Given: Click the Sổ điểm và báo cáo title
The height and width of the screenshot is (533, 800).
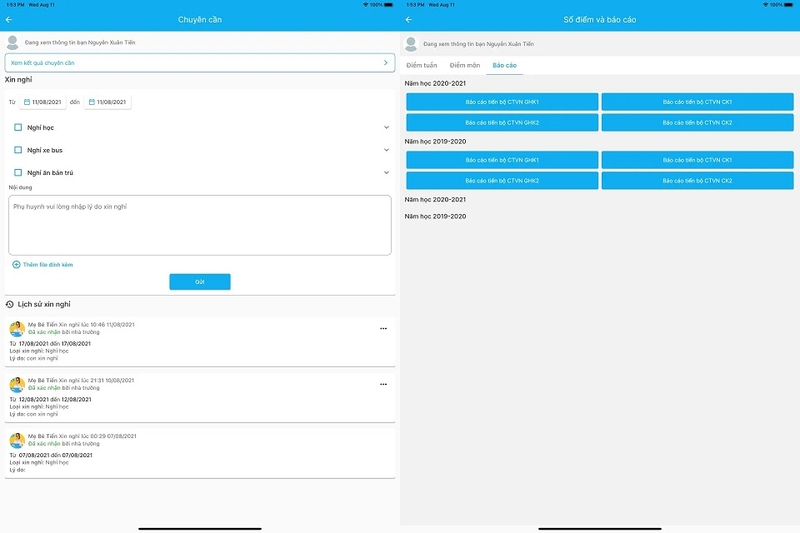Looking at the screenshot, I should point(600,19).
